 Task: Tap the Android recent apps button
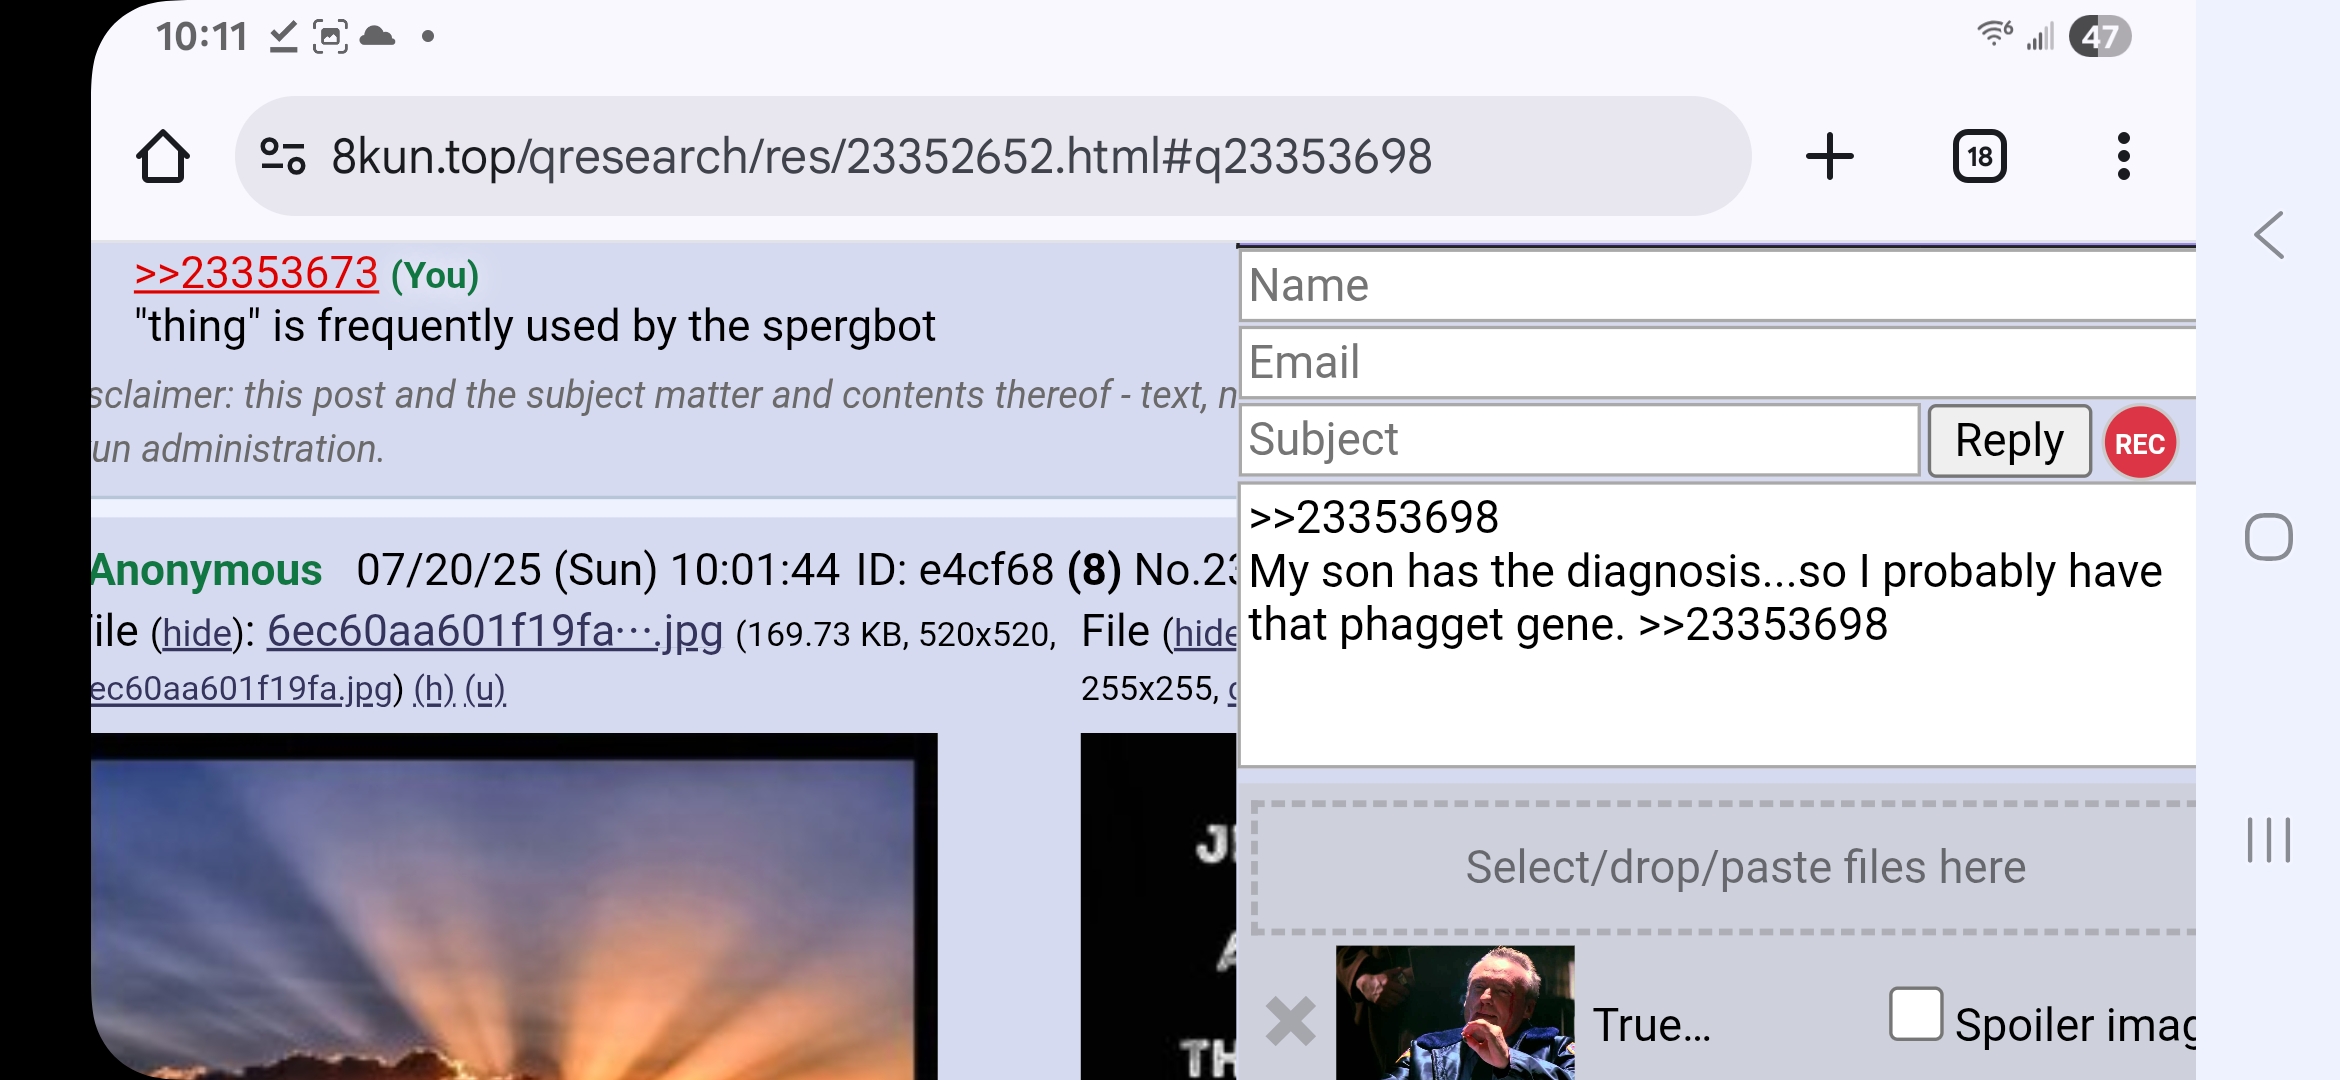pos(2269,840)
